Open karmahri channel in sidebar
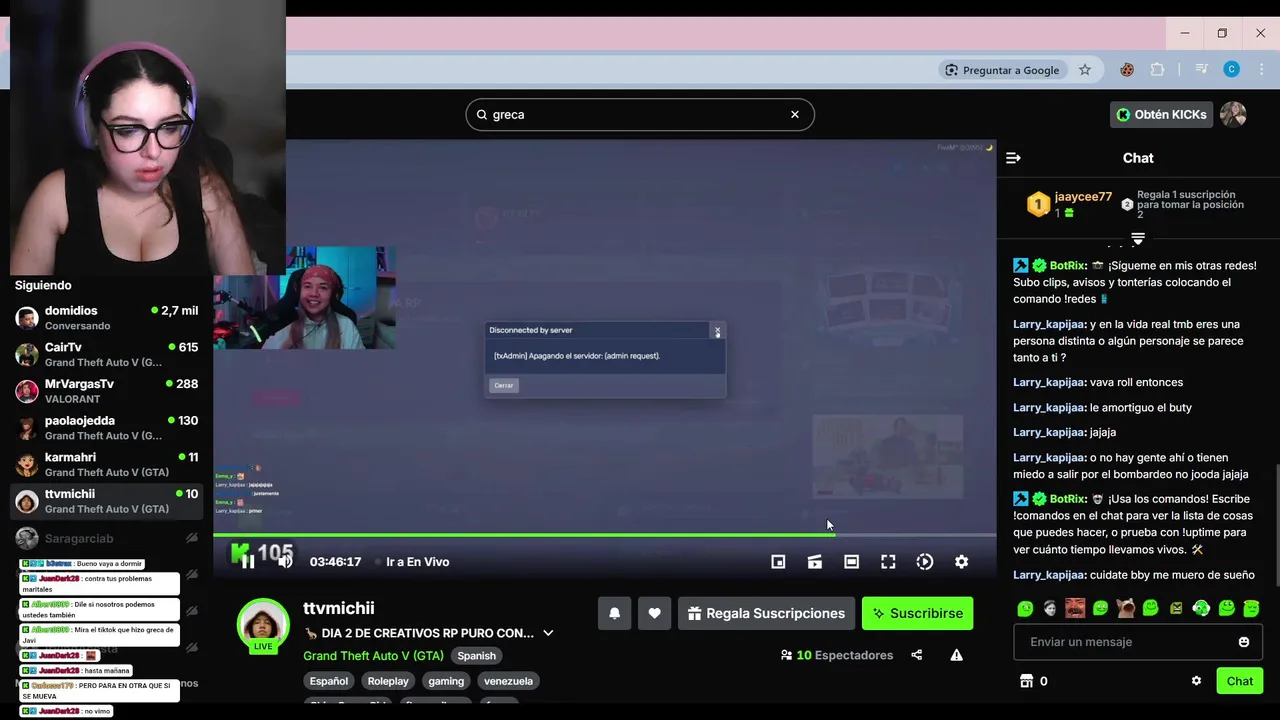The height and width of the screenshot is (720, 1280). pos(106,464)
